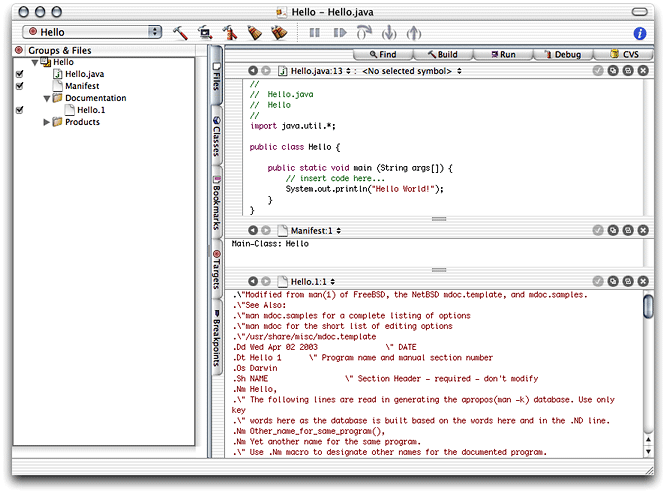Select the Products folder in the tree
667x492 pixels.
(x=82, y=122)
